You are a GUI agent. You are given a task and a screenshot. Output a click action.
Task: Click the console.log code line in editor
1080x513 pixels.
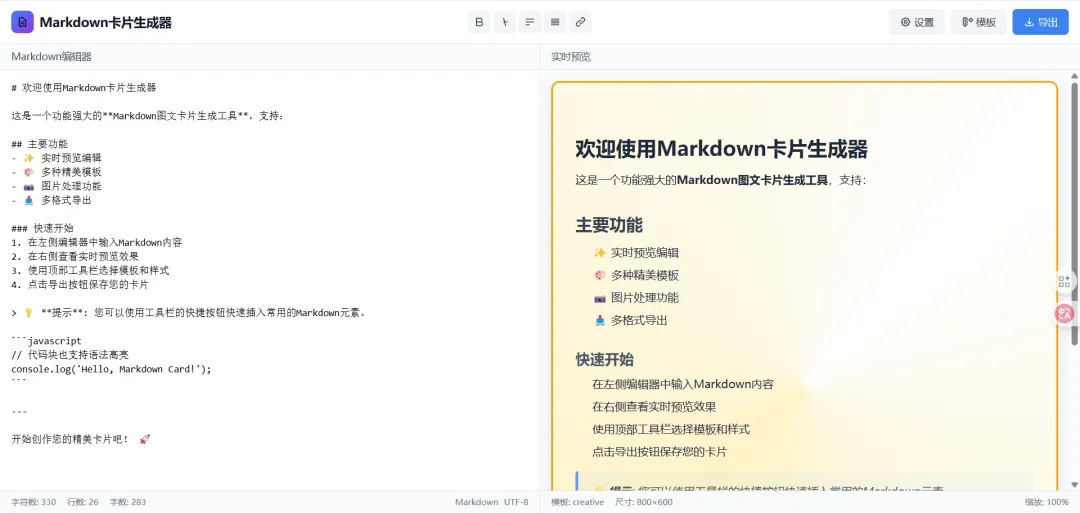click(x=111, y=368)
